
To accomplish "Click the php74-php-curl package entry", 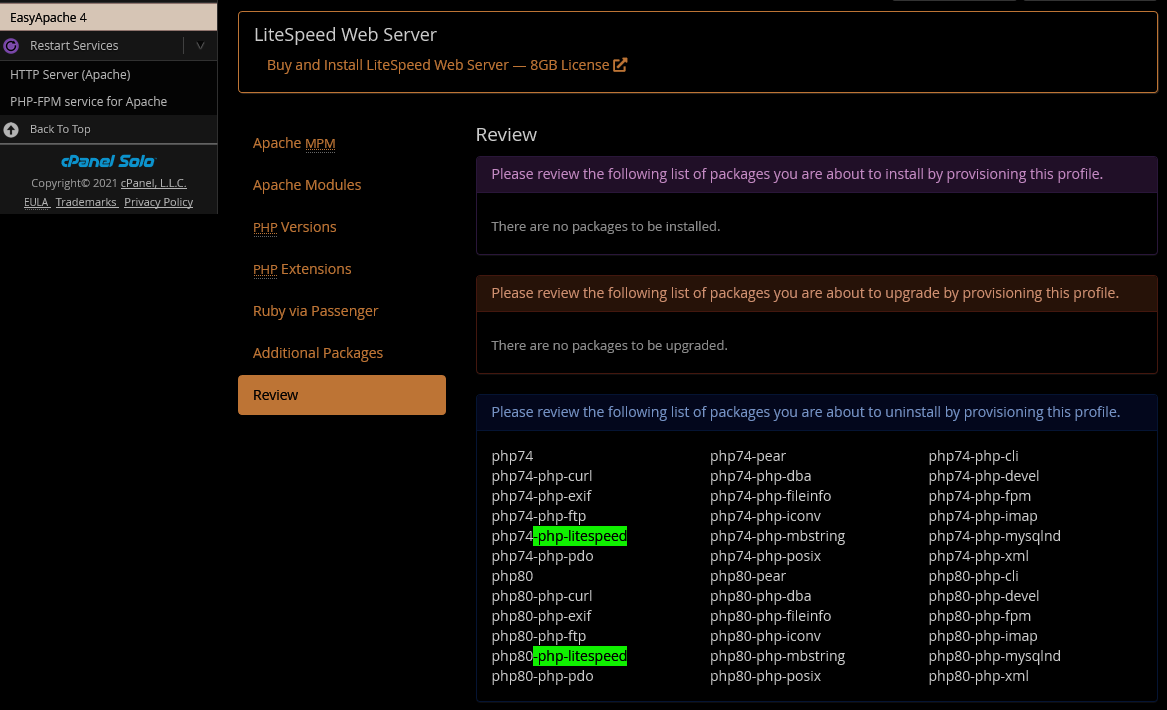I will [542, 476].
